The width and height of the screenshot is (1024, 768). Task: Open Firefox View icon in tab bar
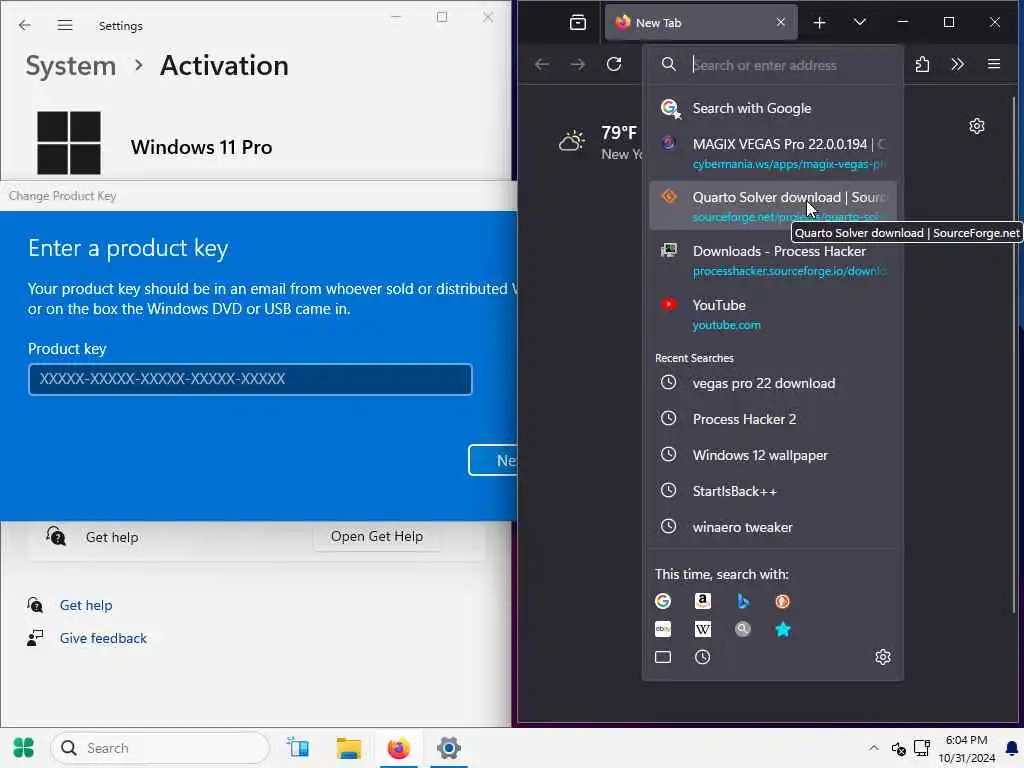pos(578,23)
